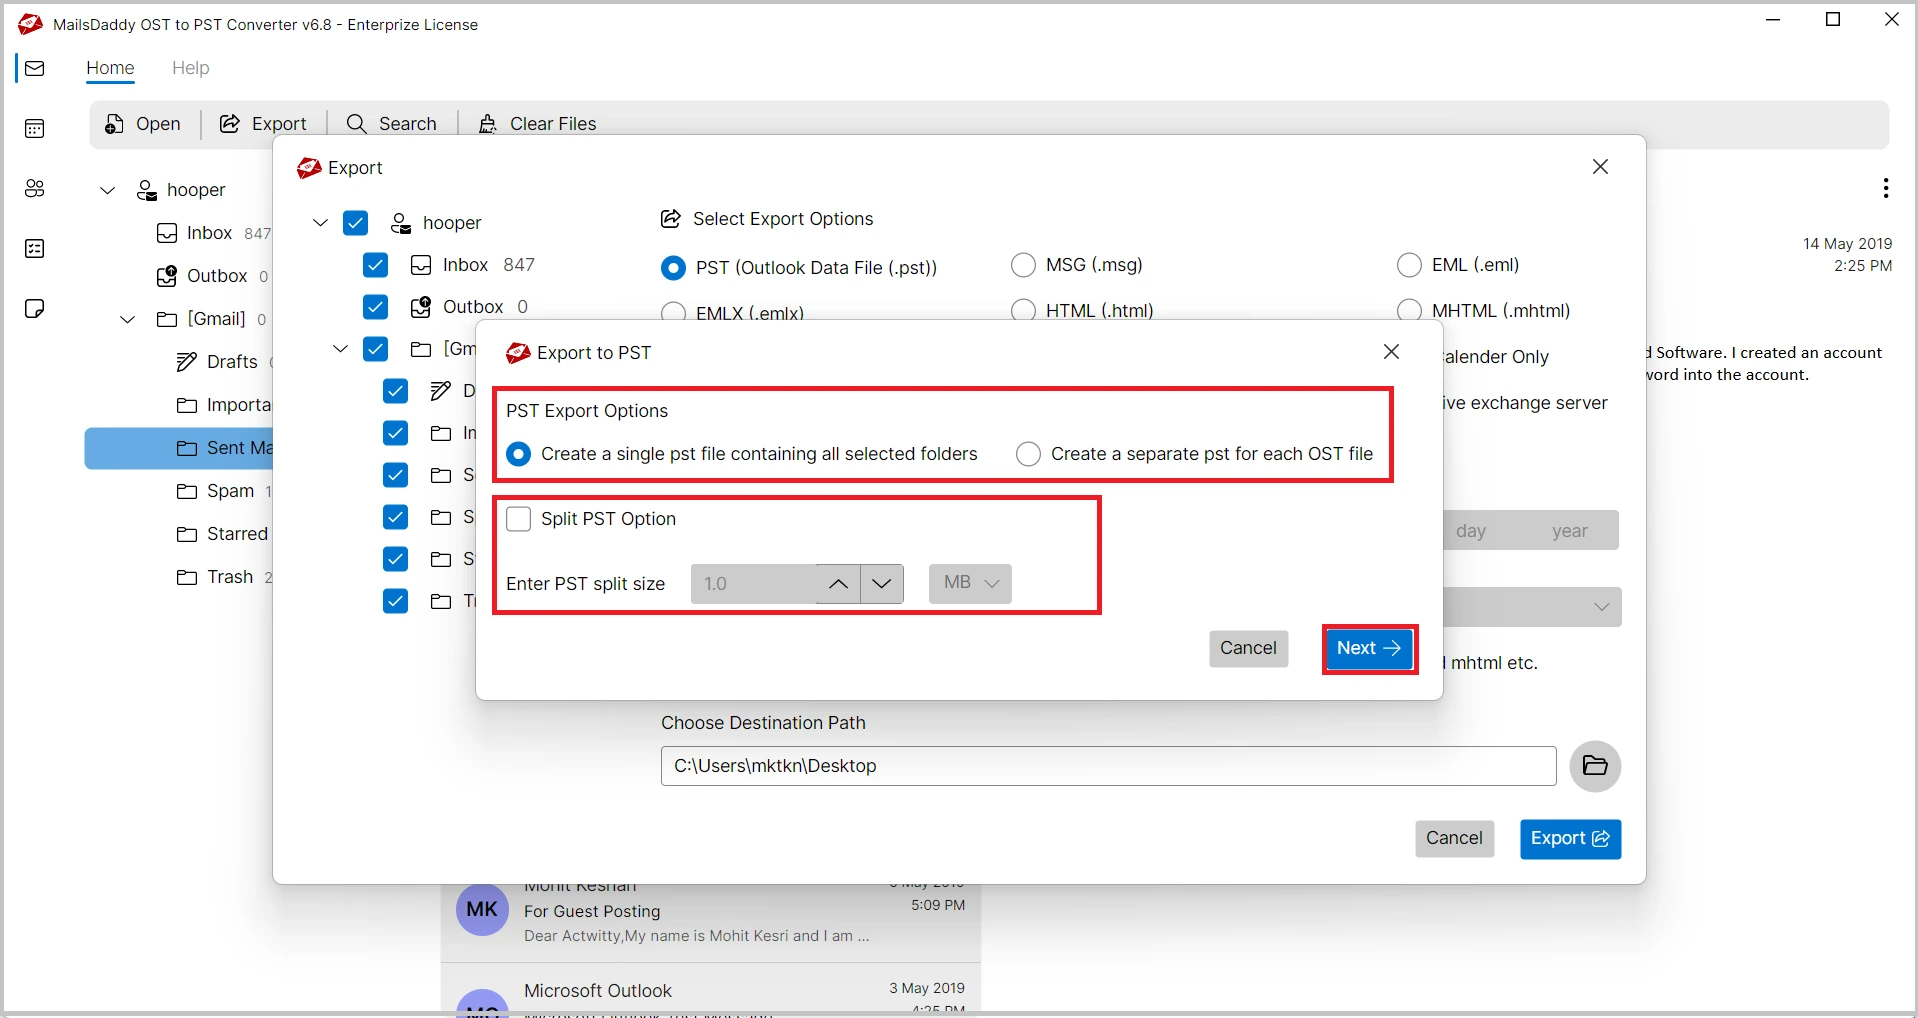Viewport: 1918px width, 1018px height.
Task: Uncheck the Outbox 0 checkbox in Export
Action: click(x=376, y=307)
